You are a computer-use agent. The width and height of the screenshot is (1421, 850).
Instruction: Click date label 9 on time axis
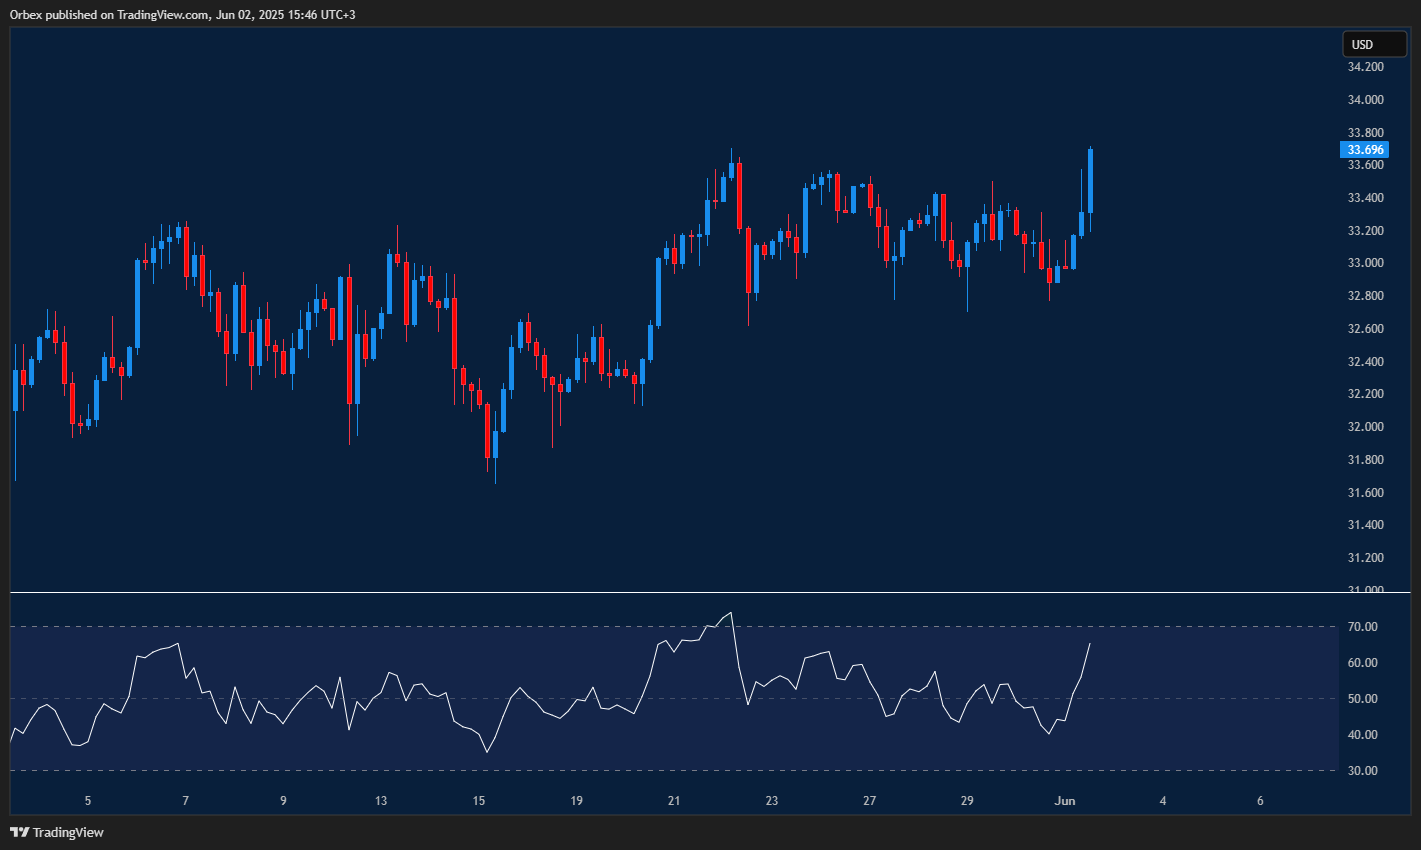click(x=283, y=801)
